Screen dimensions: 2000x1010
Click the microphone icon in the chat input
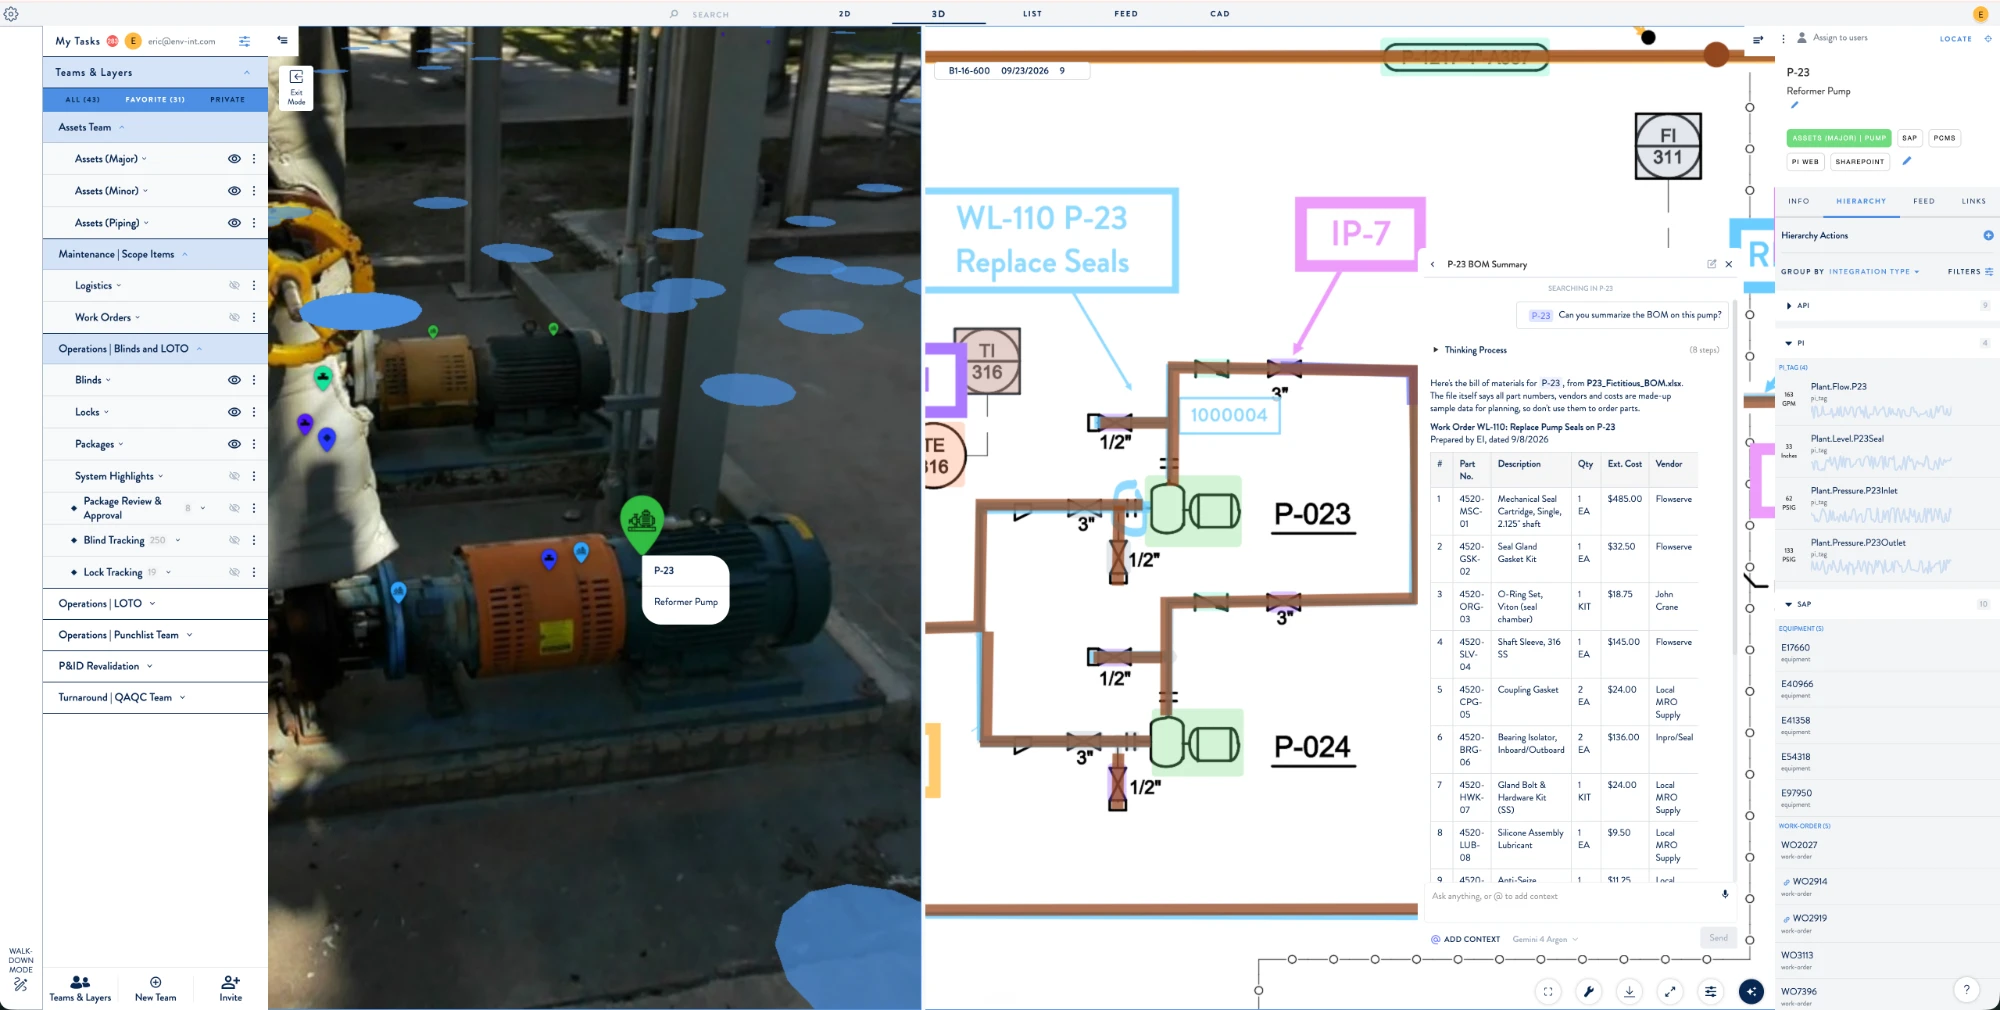tap(1725, 894)
